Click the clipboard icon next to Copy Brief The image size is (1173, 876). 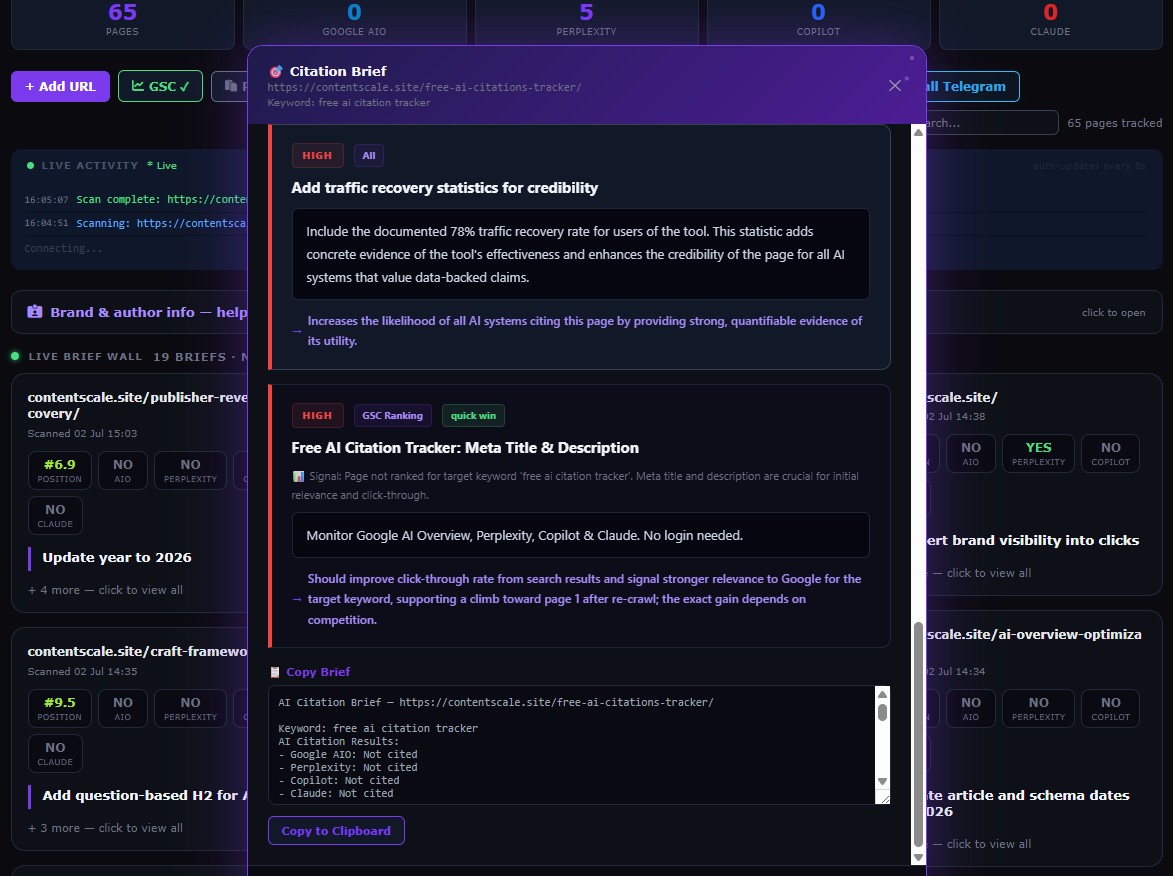point(275,672)
